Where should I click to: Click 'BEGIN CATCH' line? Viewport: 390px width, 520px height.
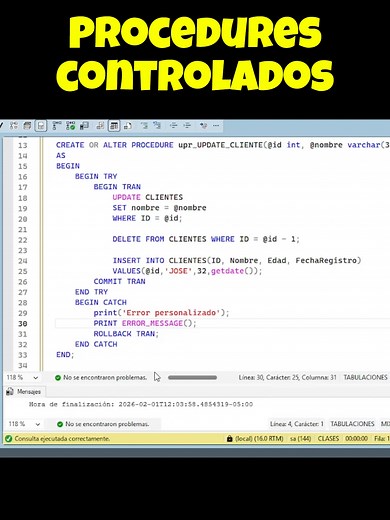pos(101,302)
